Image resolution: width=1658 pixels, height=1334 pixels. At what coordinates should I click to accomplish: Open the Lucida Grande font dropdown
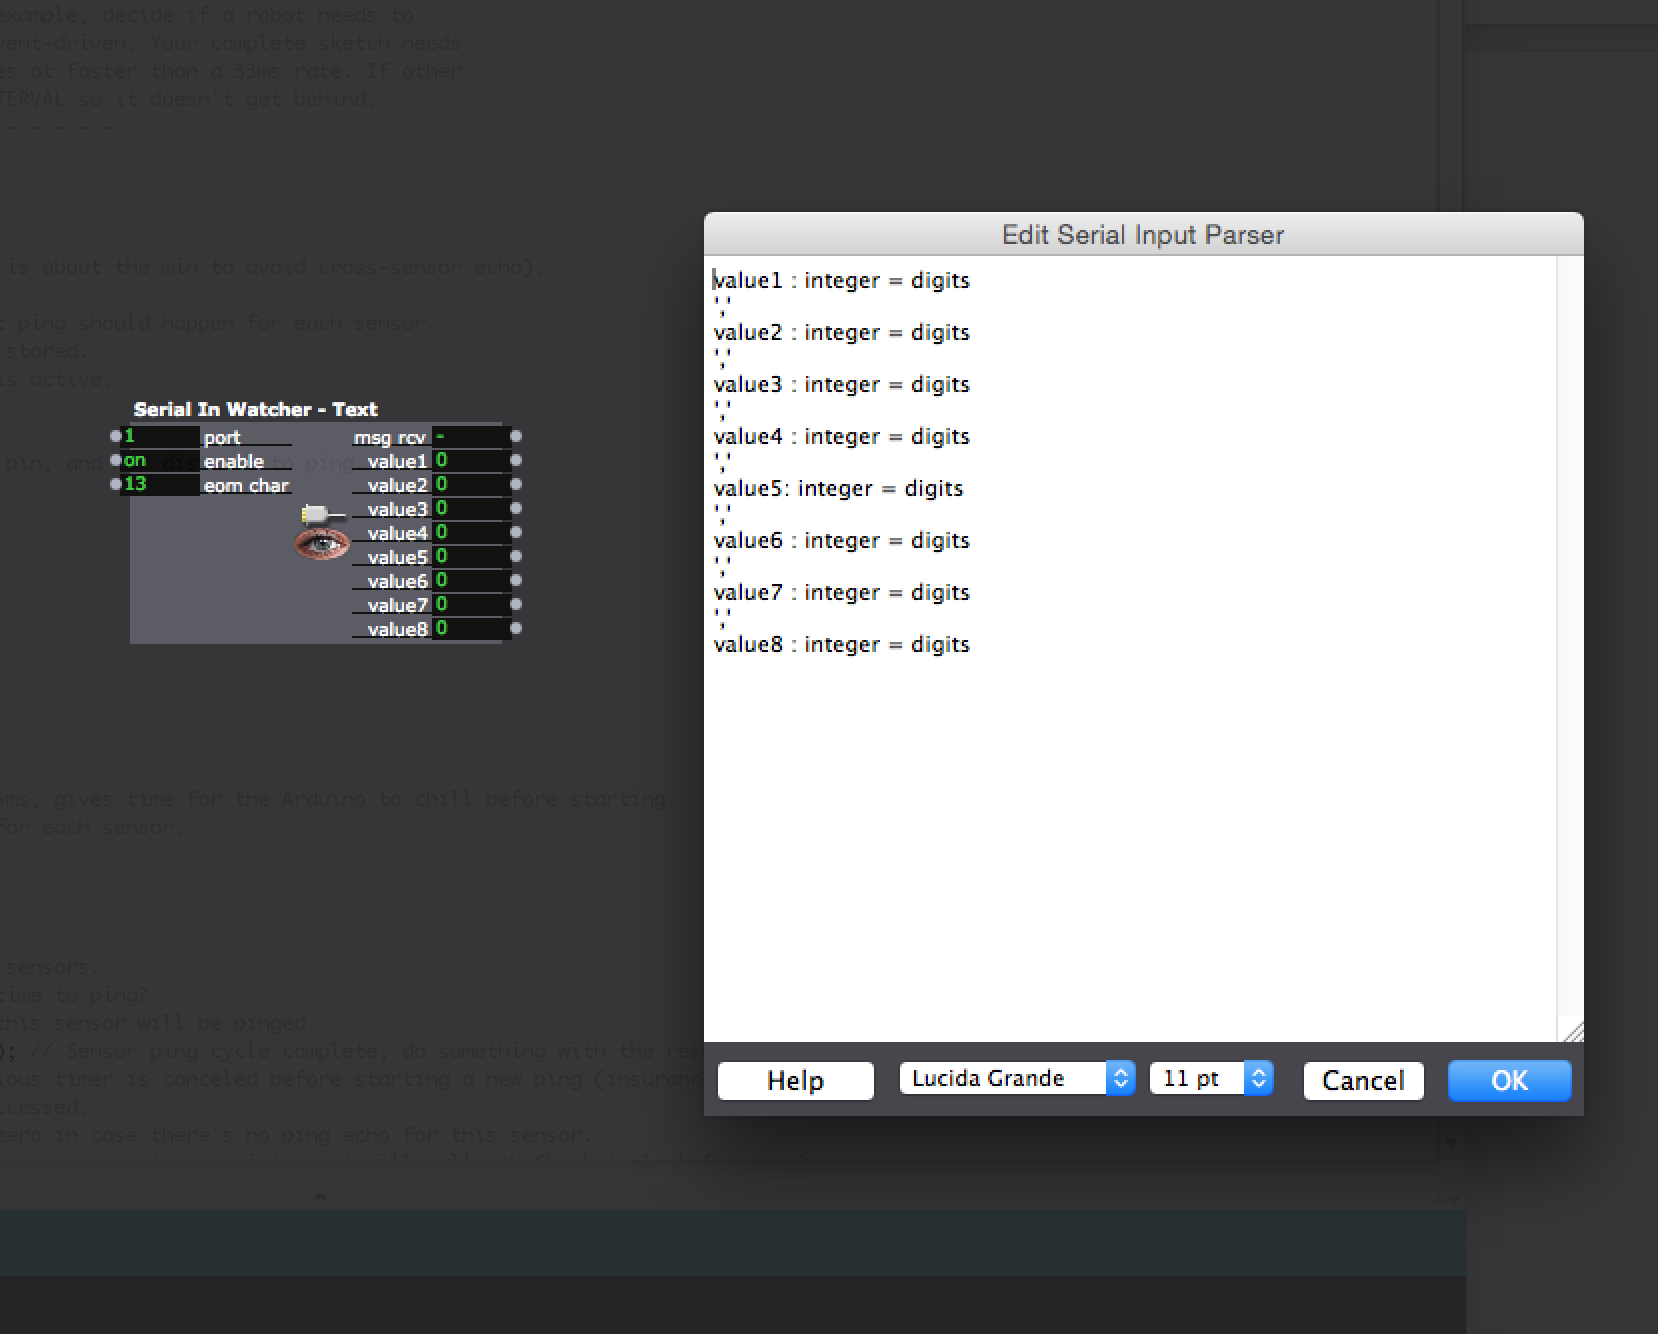click(x=1017, y=1078)
